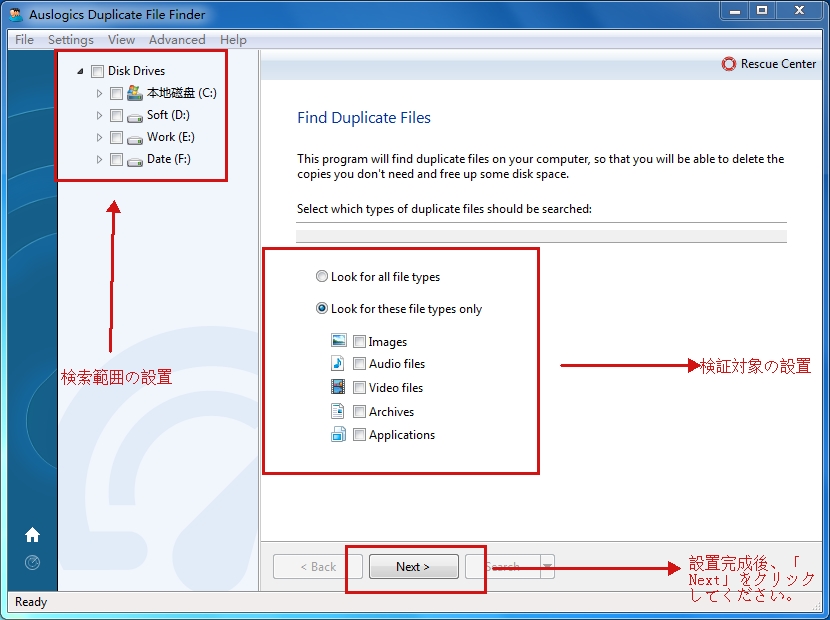Click the Find Duplicate Files heading
The height and width of the screenshot is (620, 830).
point(364,118)
